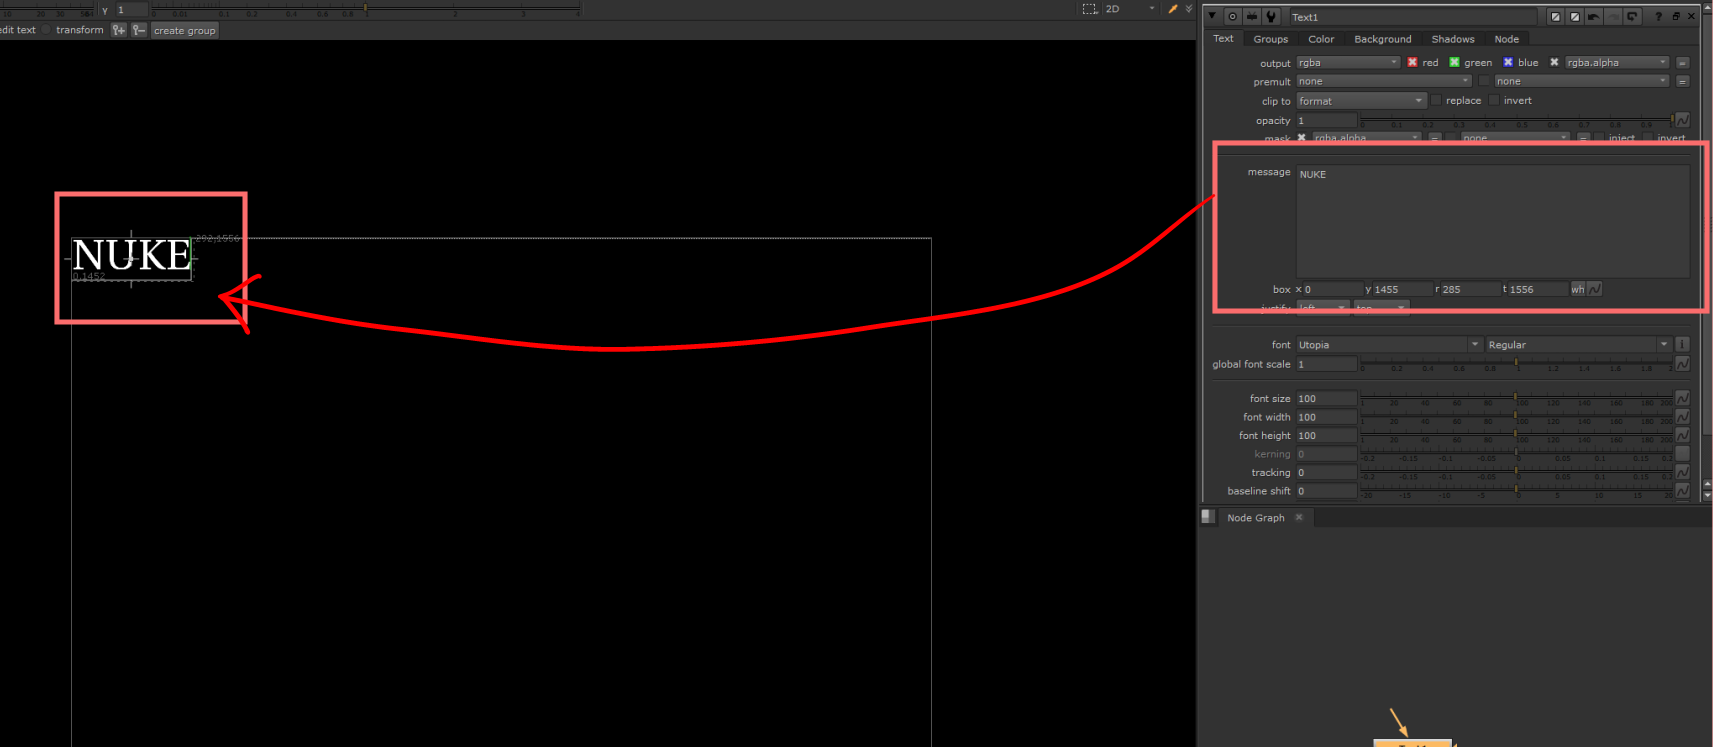Undo the last change in Text1 panel
This screenshot has width=1713, height=747.
[x=1594, y=17]
